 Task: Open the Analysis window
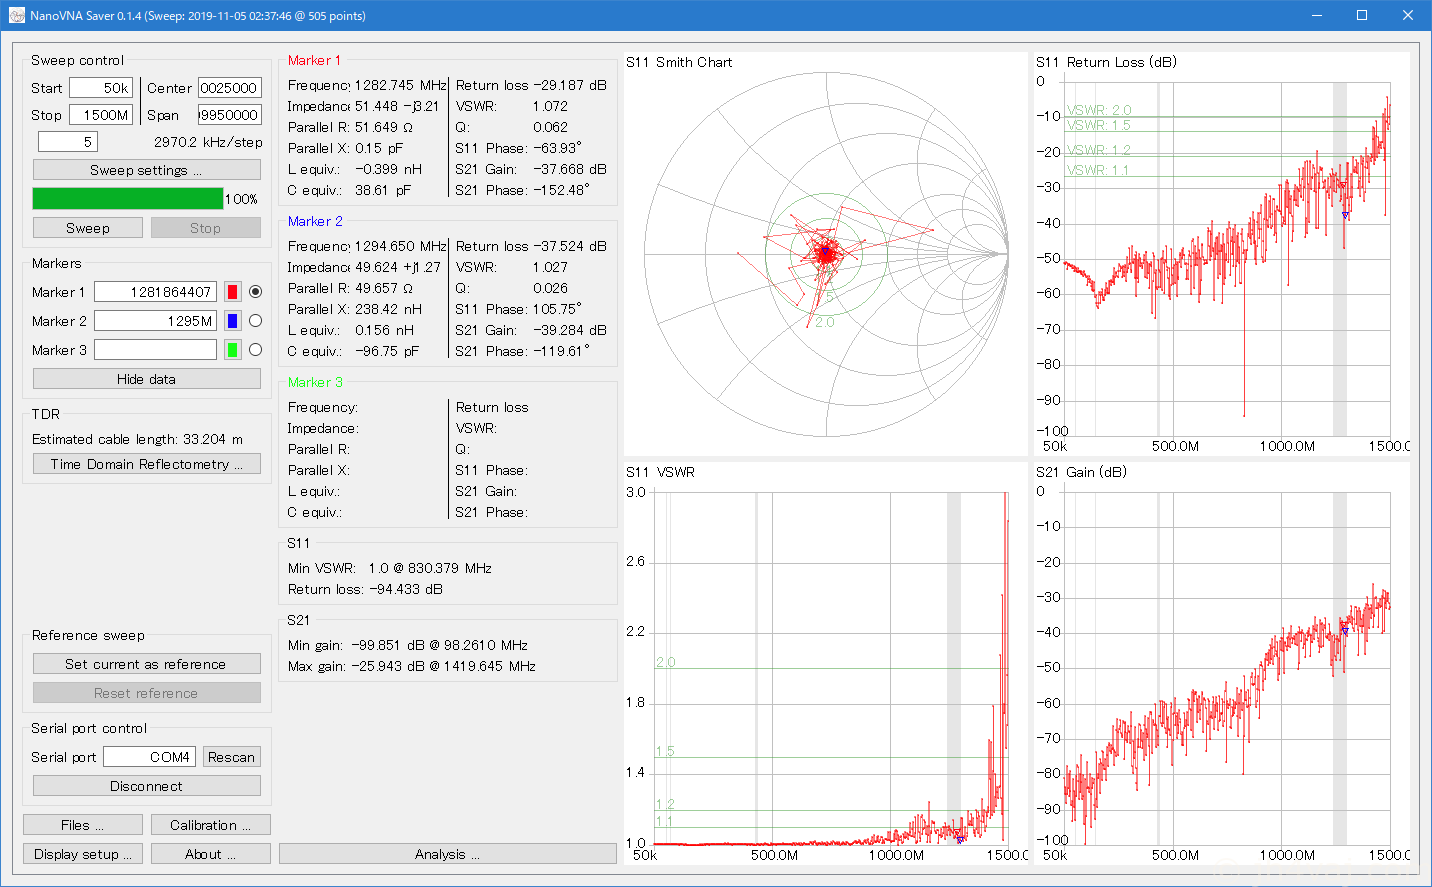coord(447,854)
